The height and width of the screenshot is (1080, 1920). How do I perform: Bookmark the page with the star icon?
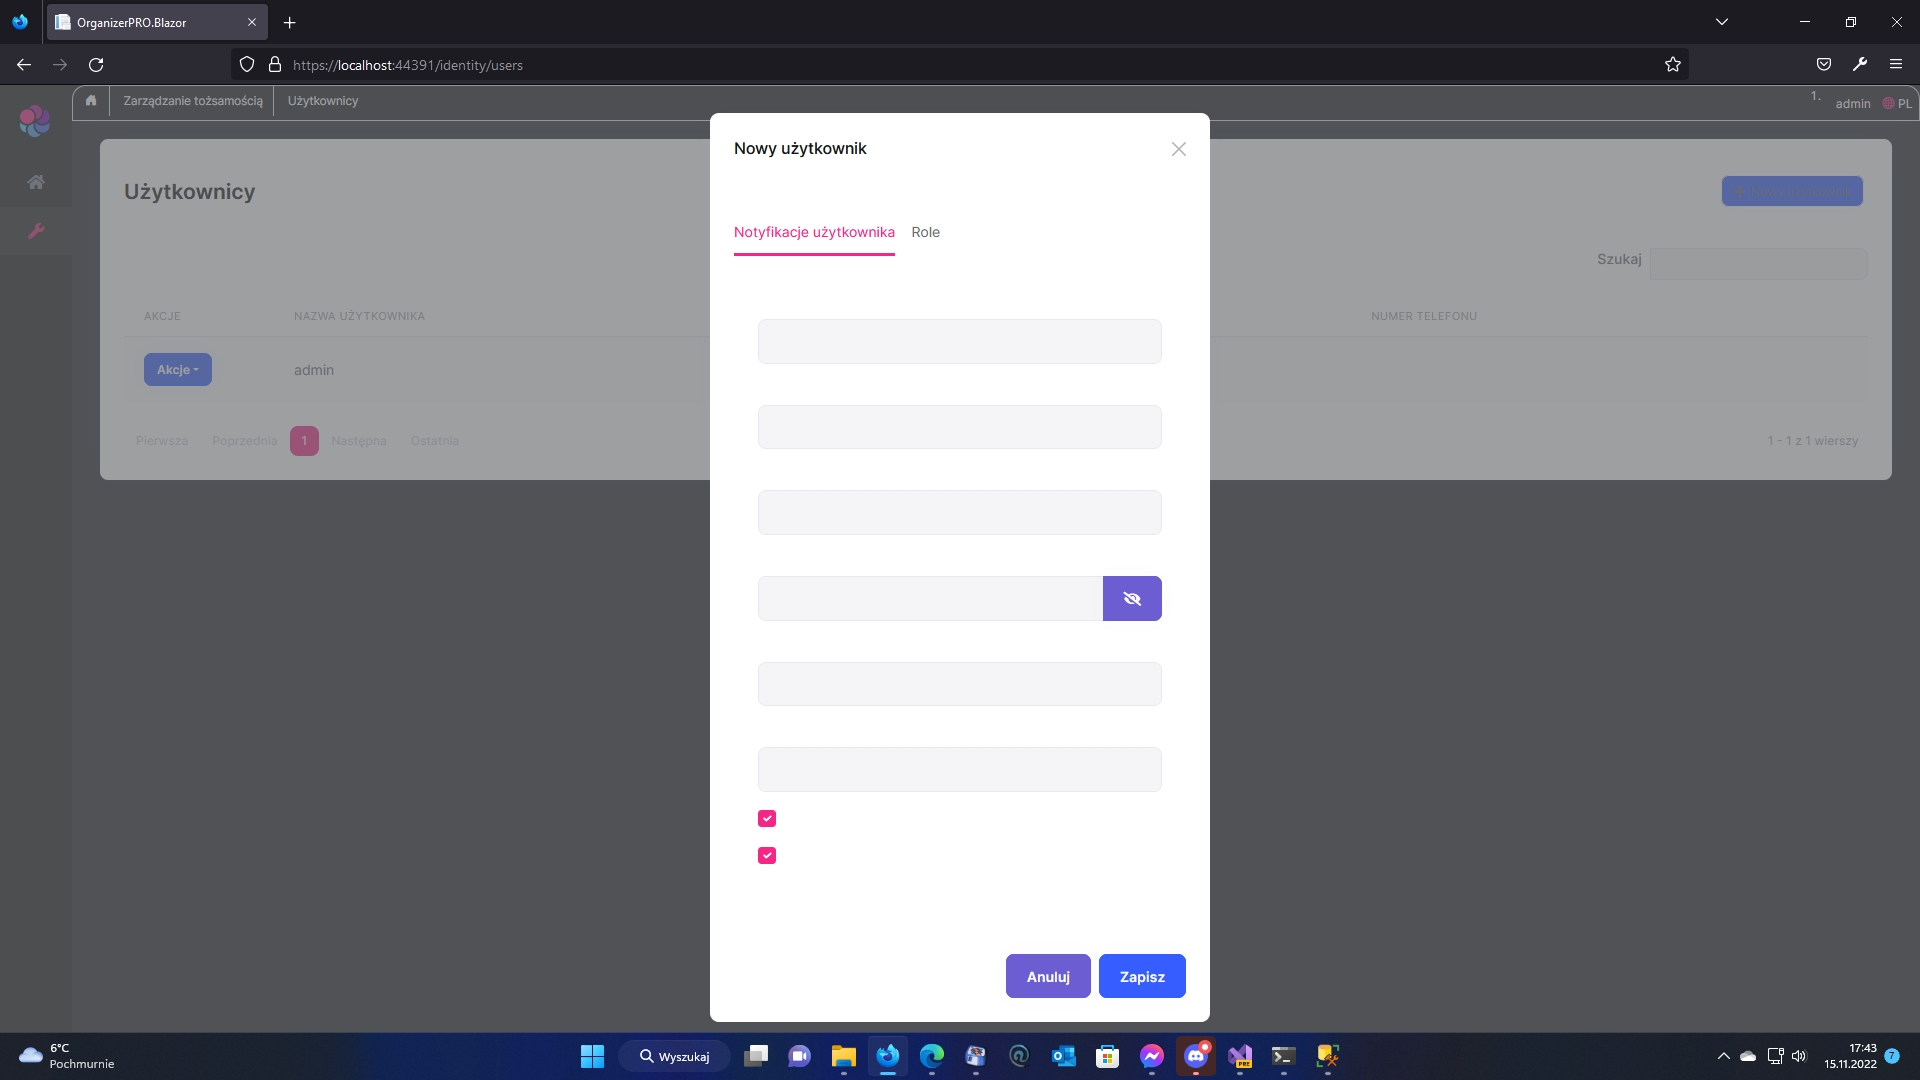(1673, 64)
